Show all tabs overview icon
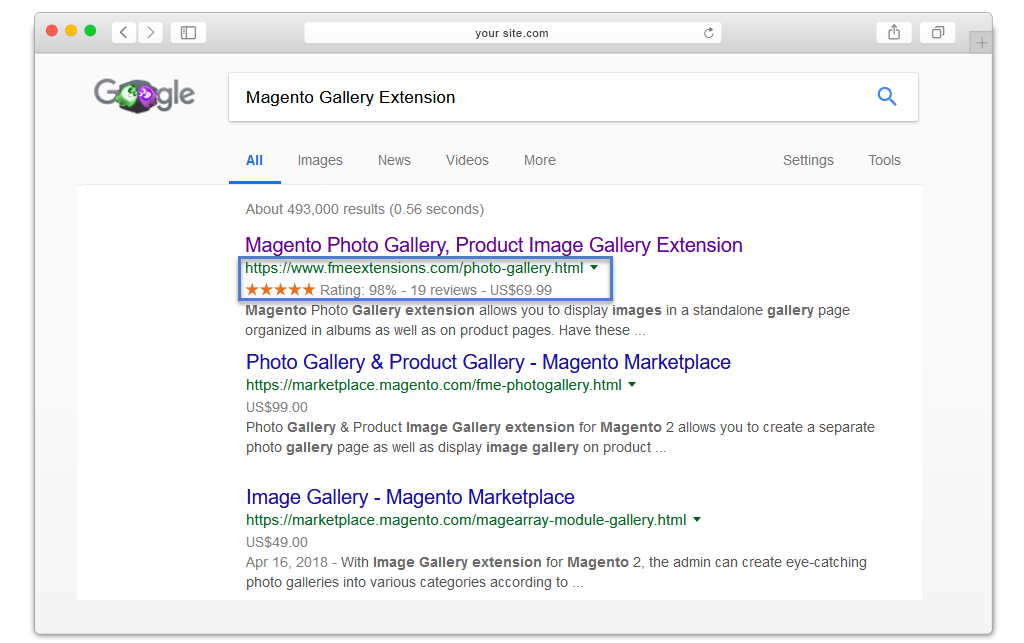Image resolution: width=1024 pixels, height=643 pixels. tap(938, 32)
